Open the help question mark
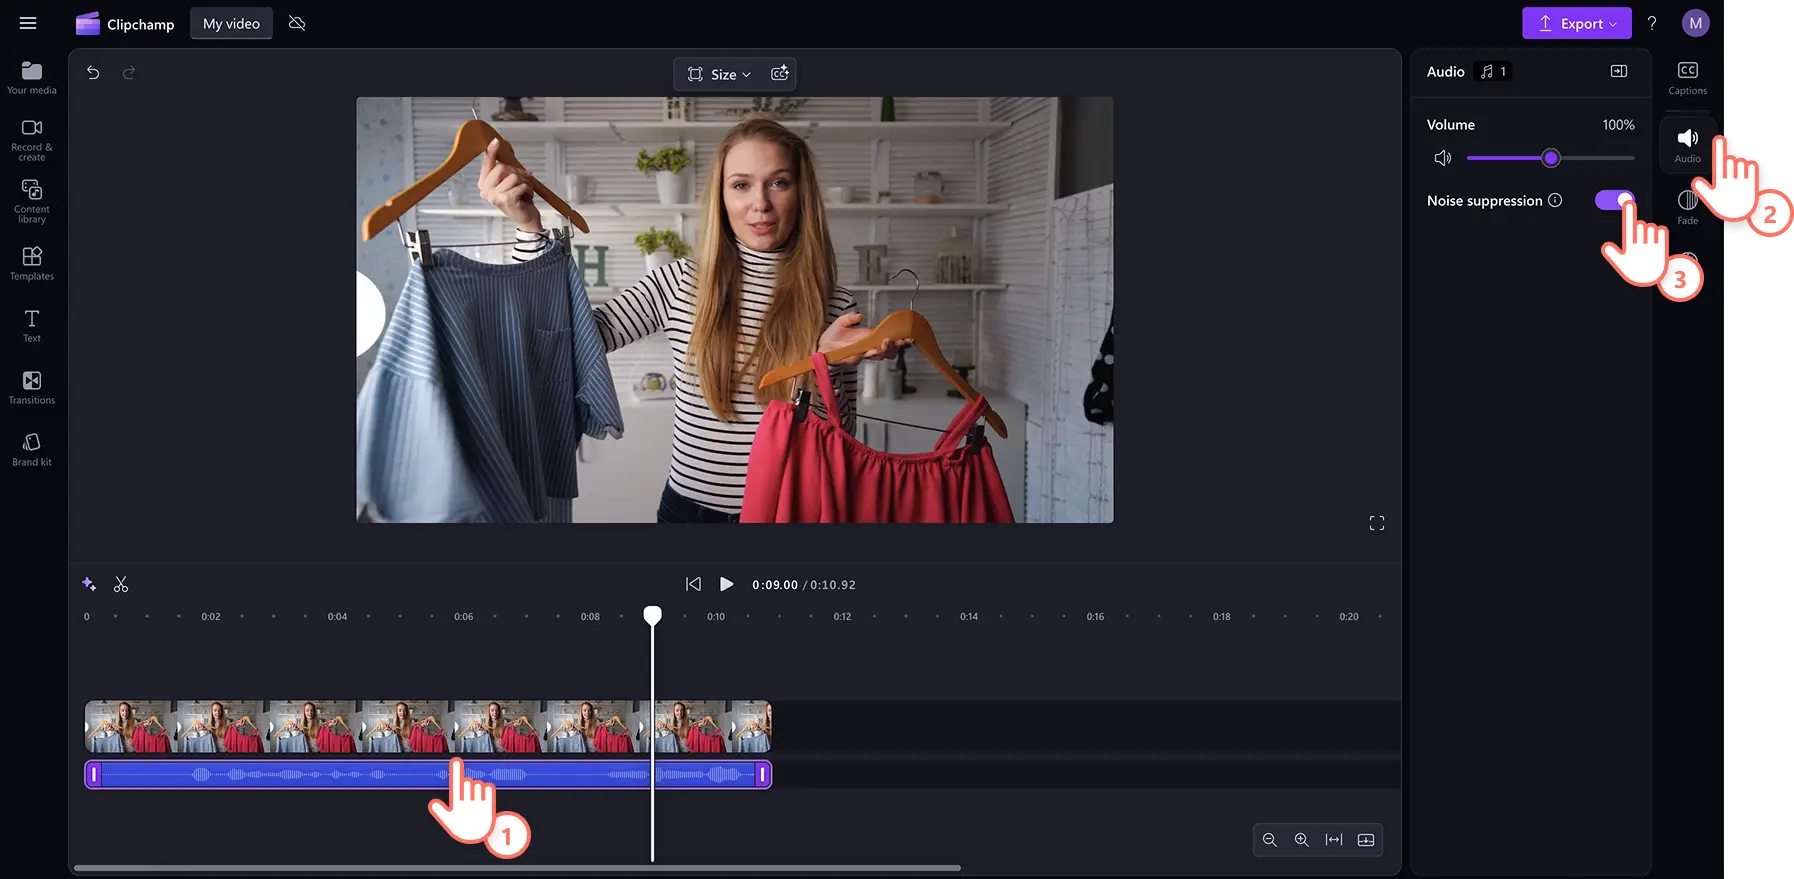Screen dimensions: 1794x879 coord(1652,23)
